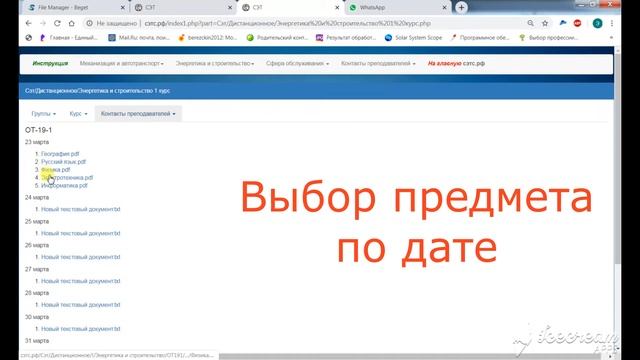640x360 pixels.
Task: Open the Программное обе... bookmark
Action: tap(480, 38)
